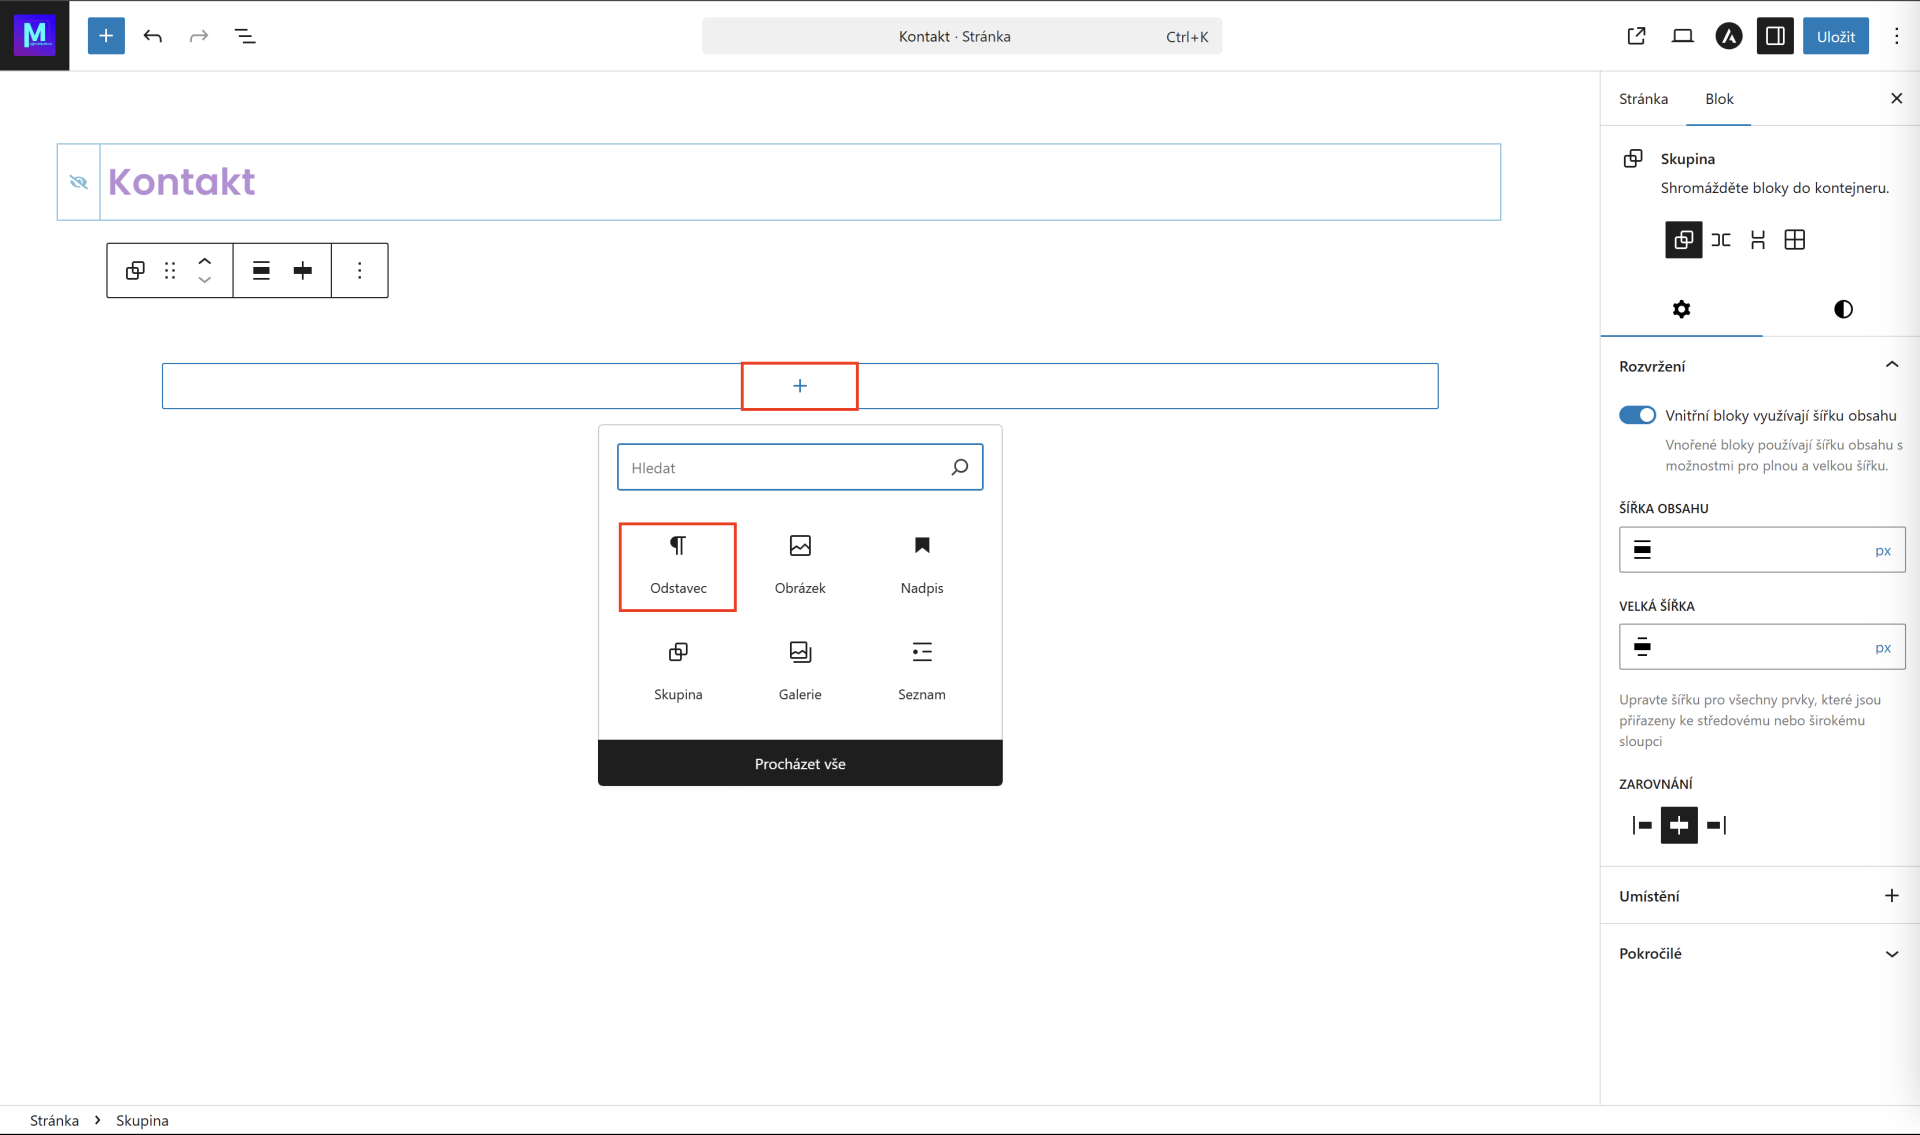This screenshot has width=1920, height=1135.
Task: Insert a Nadpis heading block
Action: point(921,565)
